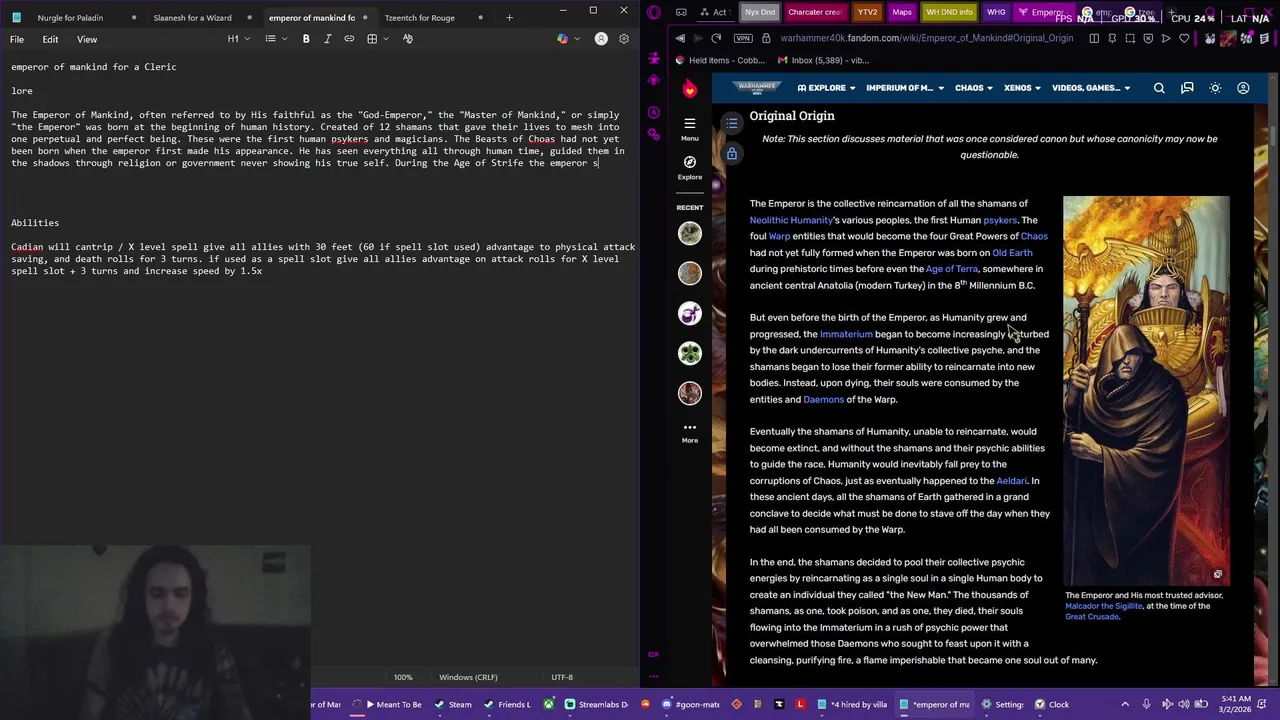Screen dimensions: 1280x720
Task: Click the 100% zoom status entry
Action: click(x=403, y=677)
